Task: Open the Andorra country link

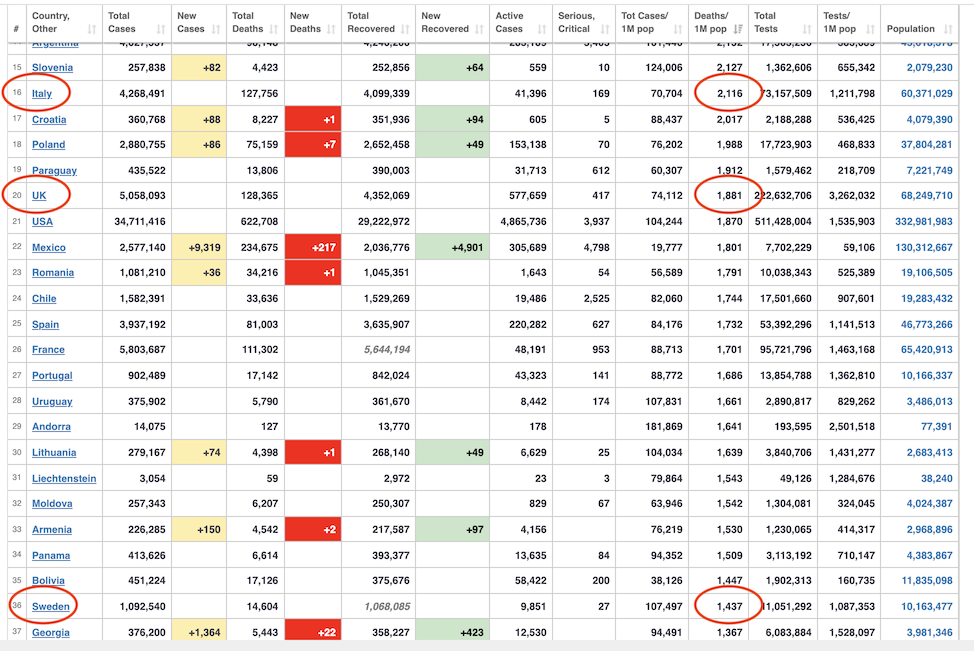Action: (51, 427)
